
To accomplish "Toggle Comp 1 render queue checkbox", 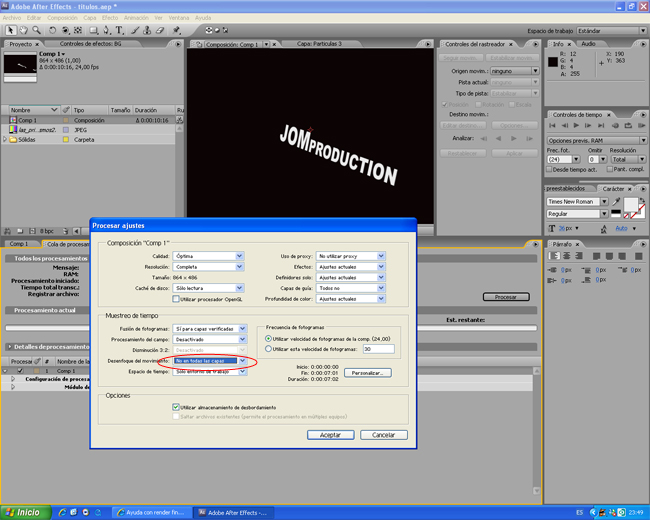I will (x=20, y=371).
